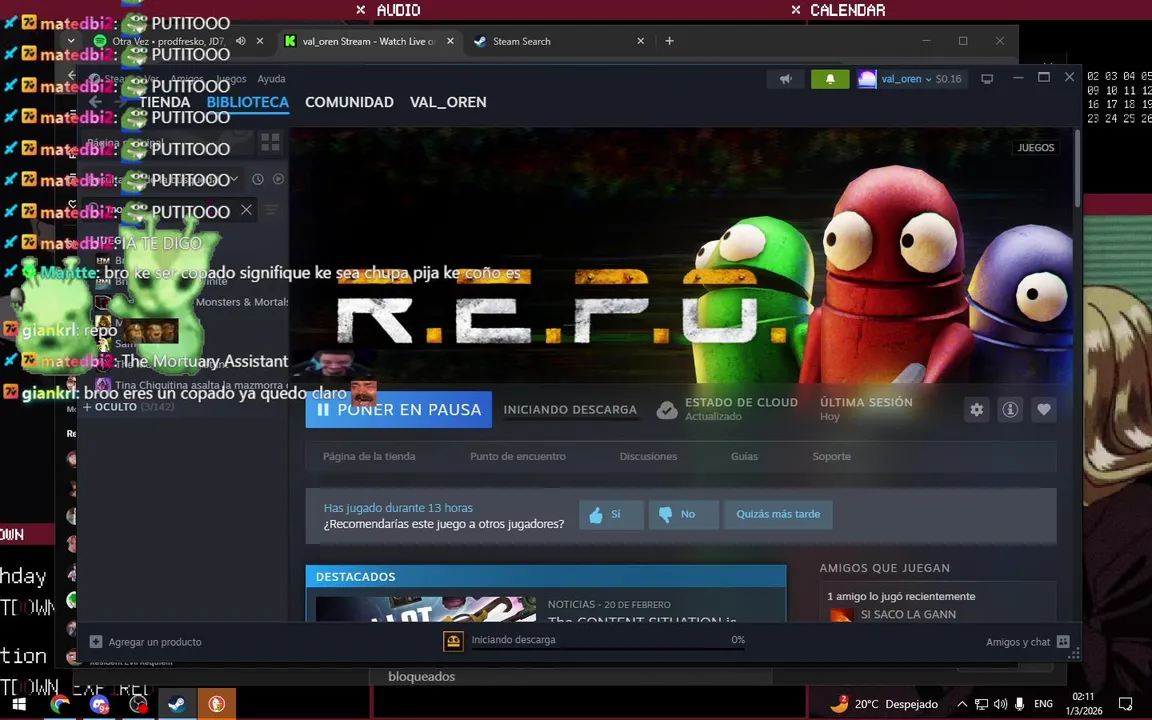
Task: Recommend game with Sí thumbs-up button
Action: point(611,514)
